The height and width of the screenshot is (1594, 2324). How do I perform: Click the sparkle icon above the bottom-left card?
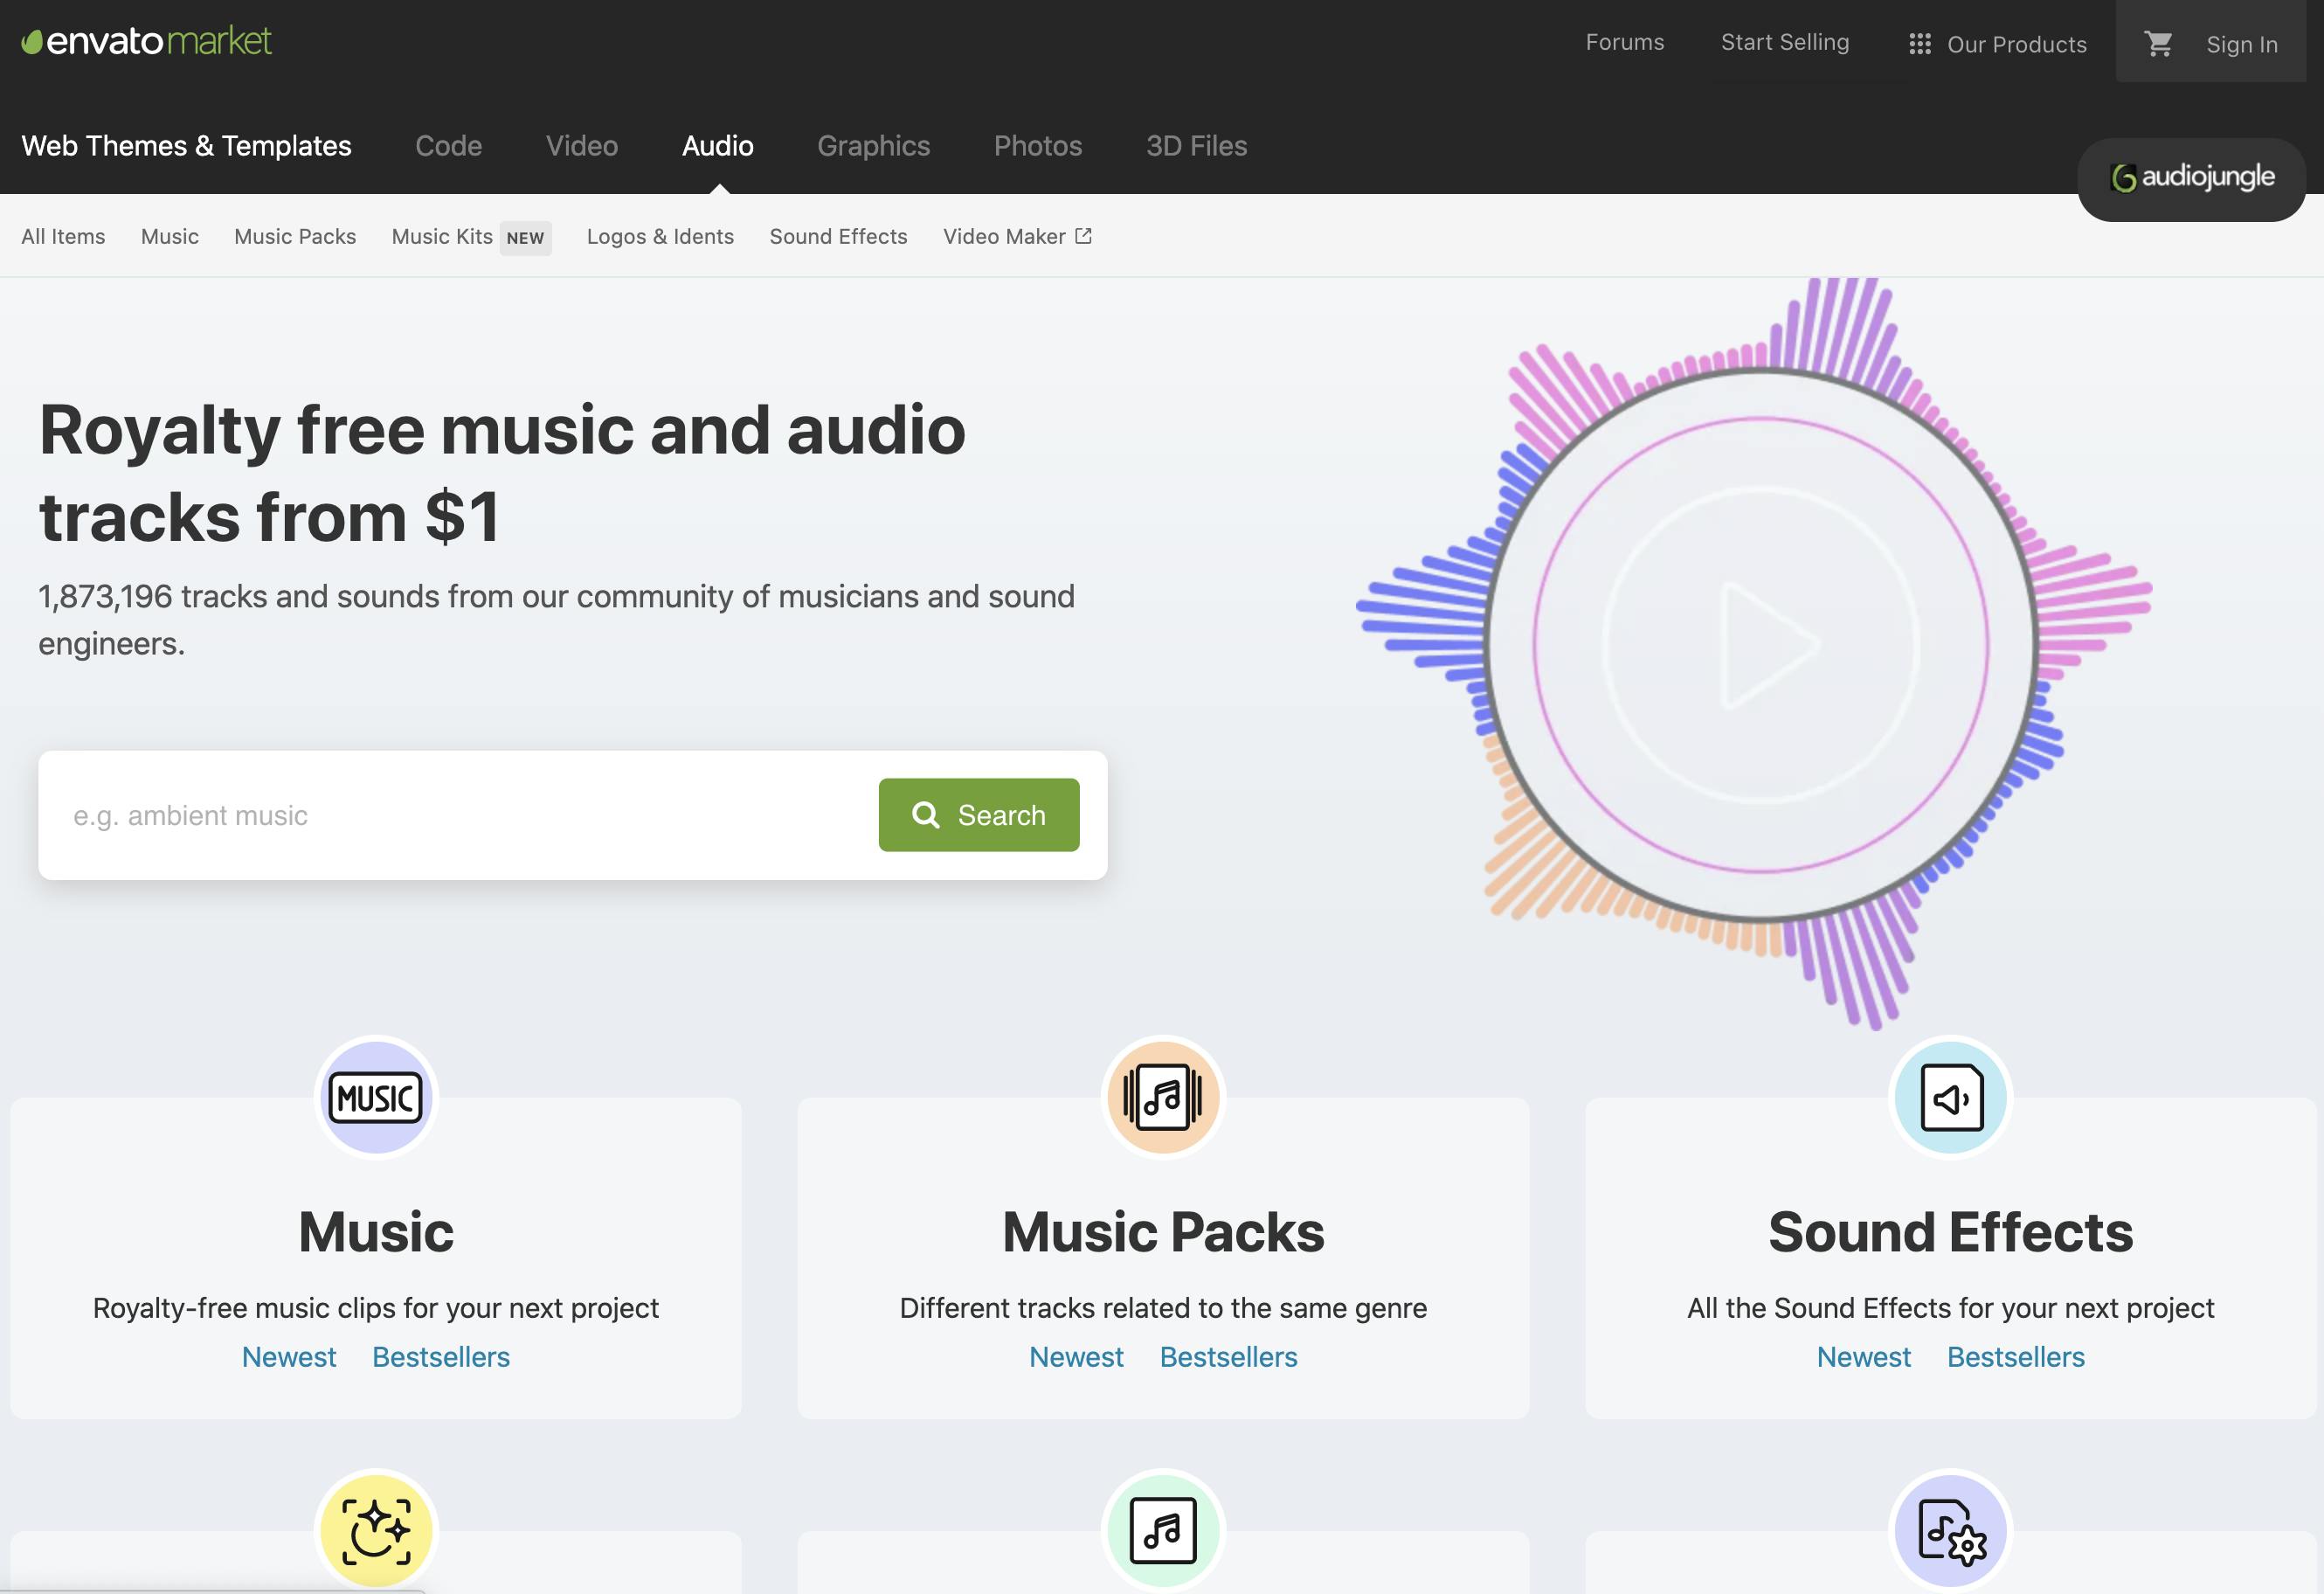point(375,1531)
